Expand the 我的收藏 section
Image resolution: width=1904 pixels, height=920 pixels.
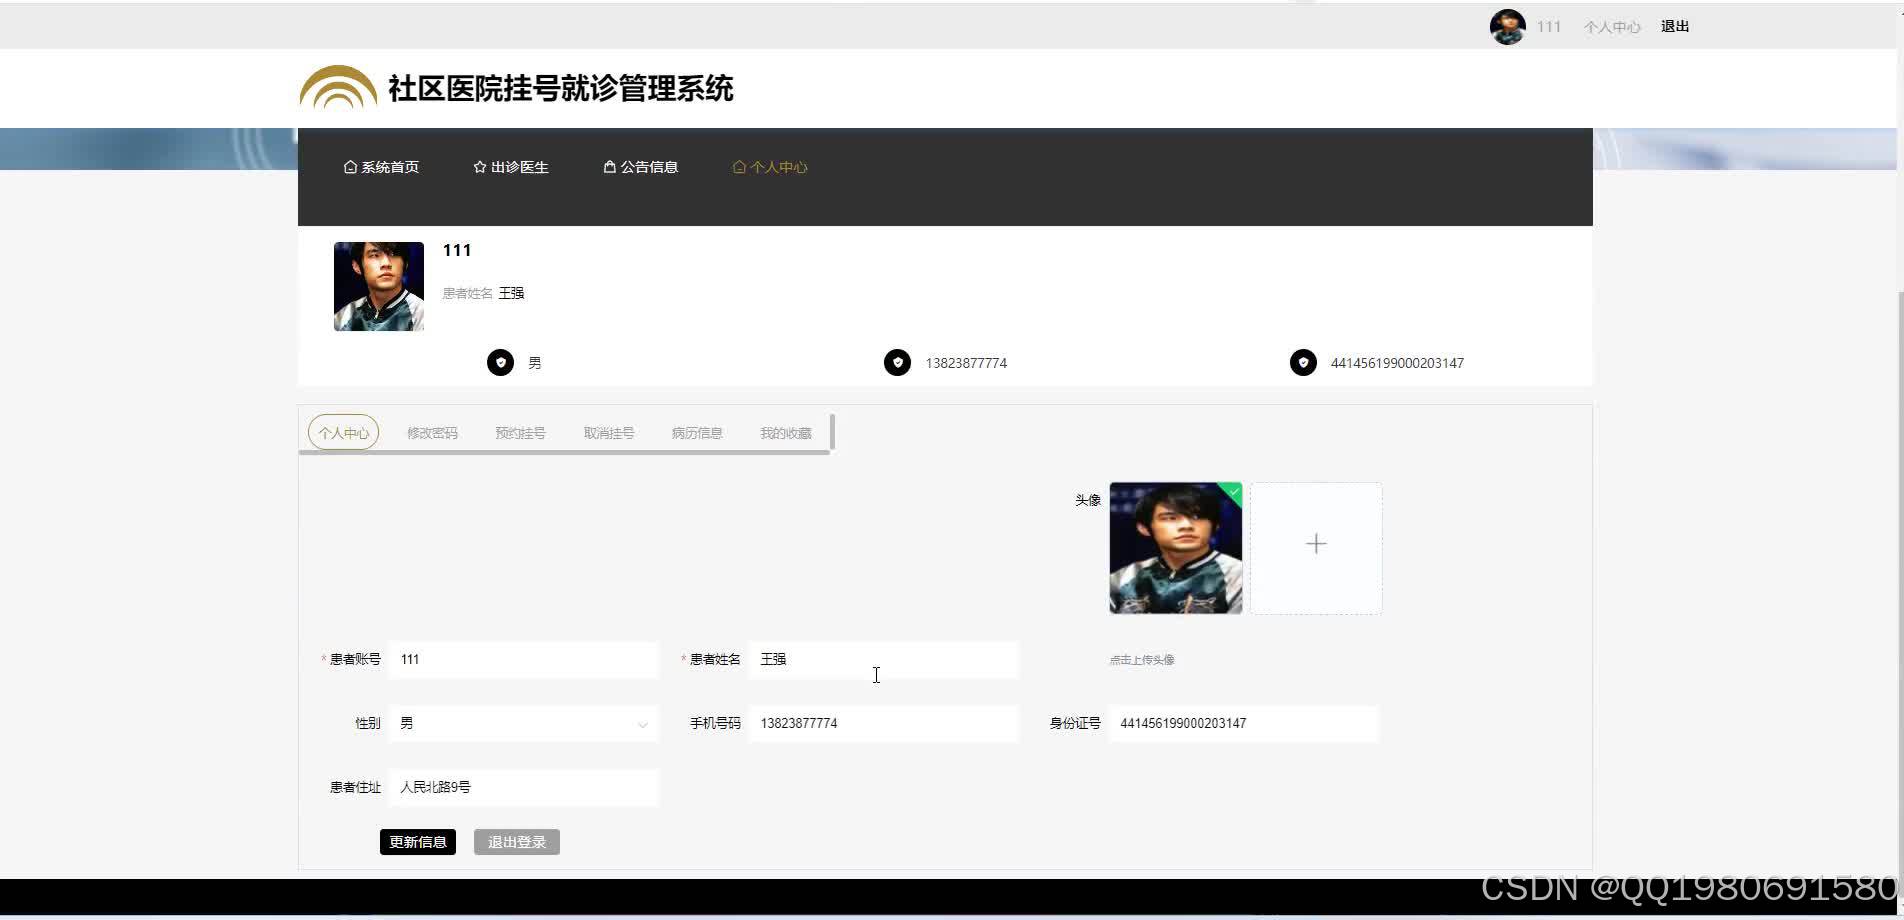[x=784, y=432]
